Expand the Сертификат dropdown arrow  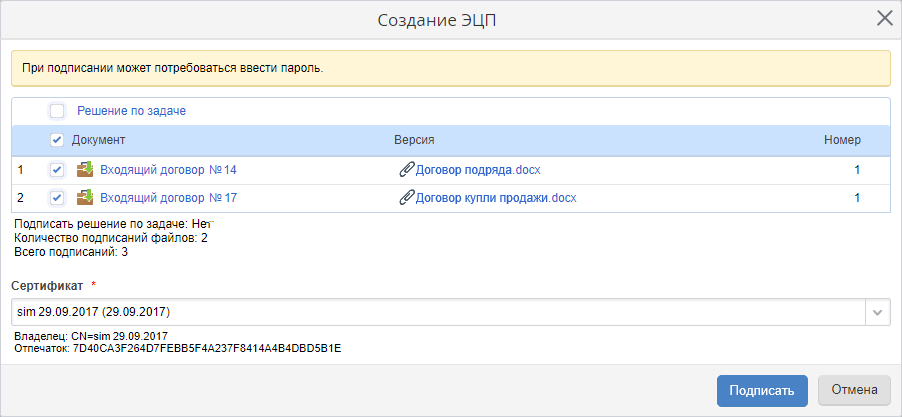tap(877, 312)
